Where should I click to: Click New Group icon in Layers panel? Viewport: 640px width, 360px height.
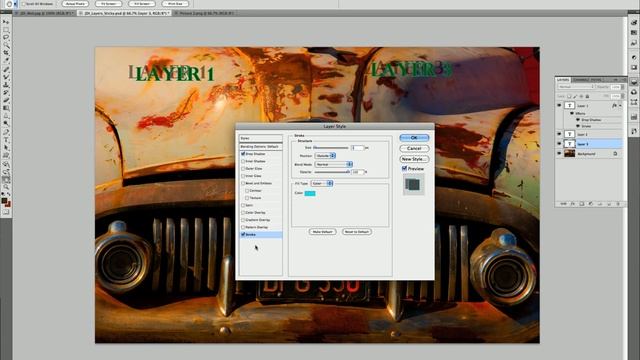[600, 204]
